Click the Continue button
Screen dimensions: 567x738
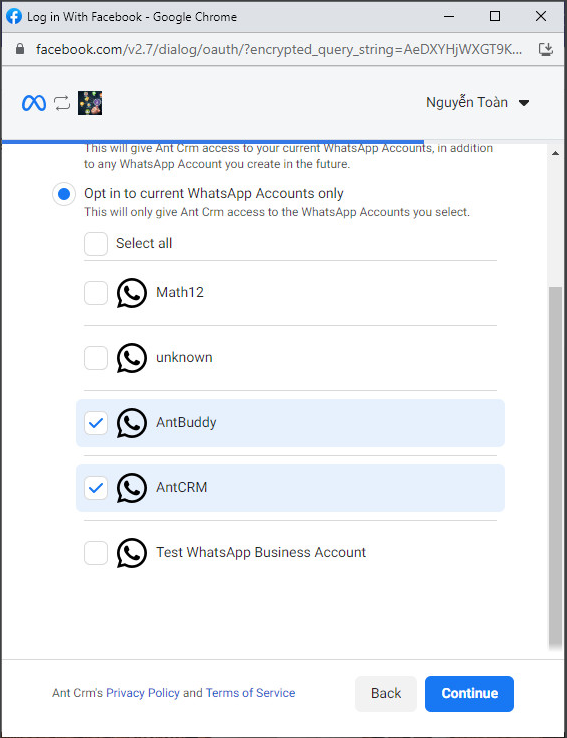coord(469,694)
